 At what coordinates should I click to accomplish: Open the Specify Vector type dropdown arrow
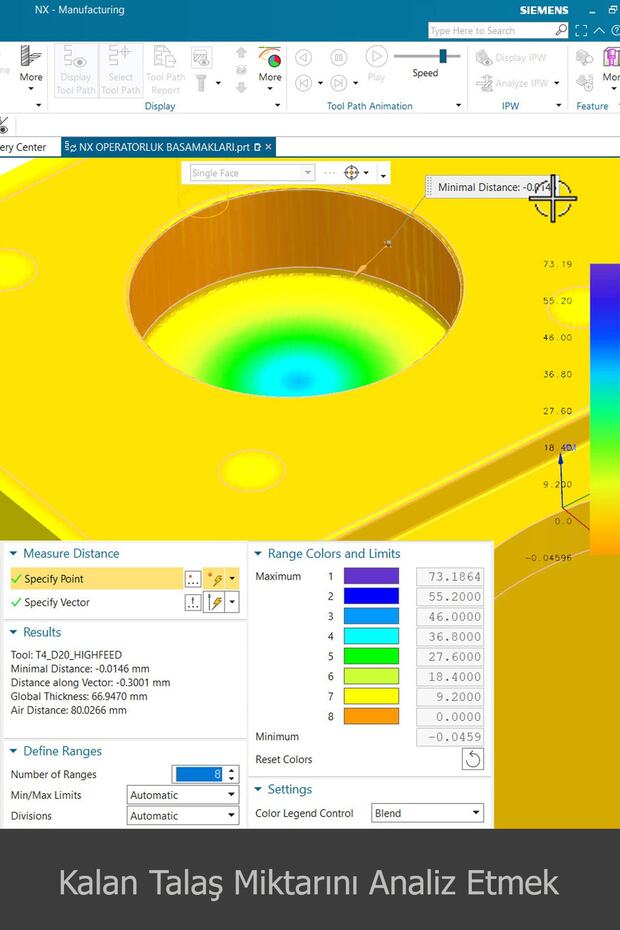(x=232, y=602)
